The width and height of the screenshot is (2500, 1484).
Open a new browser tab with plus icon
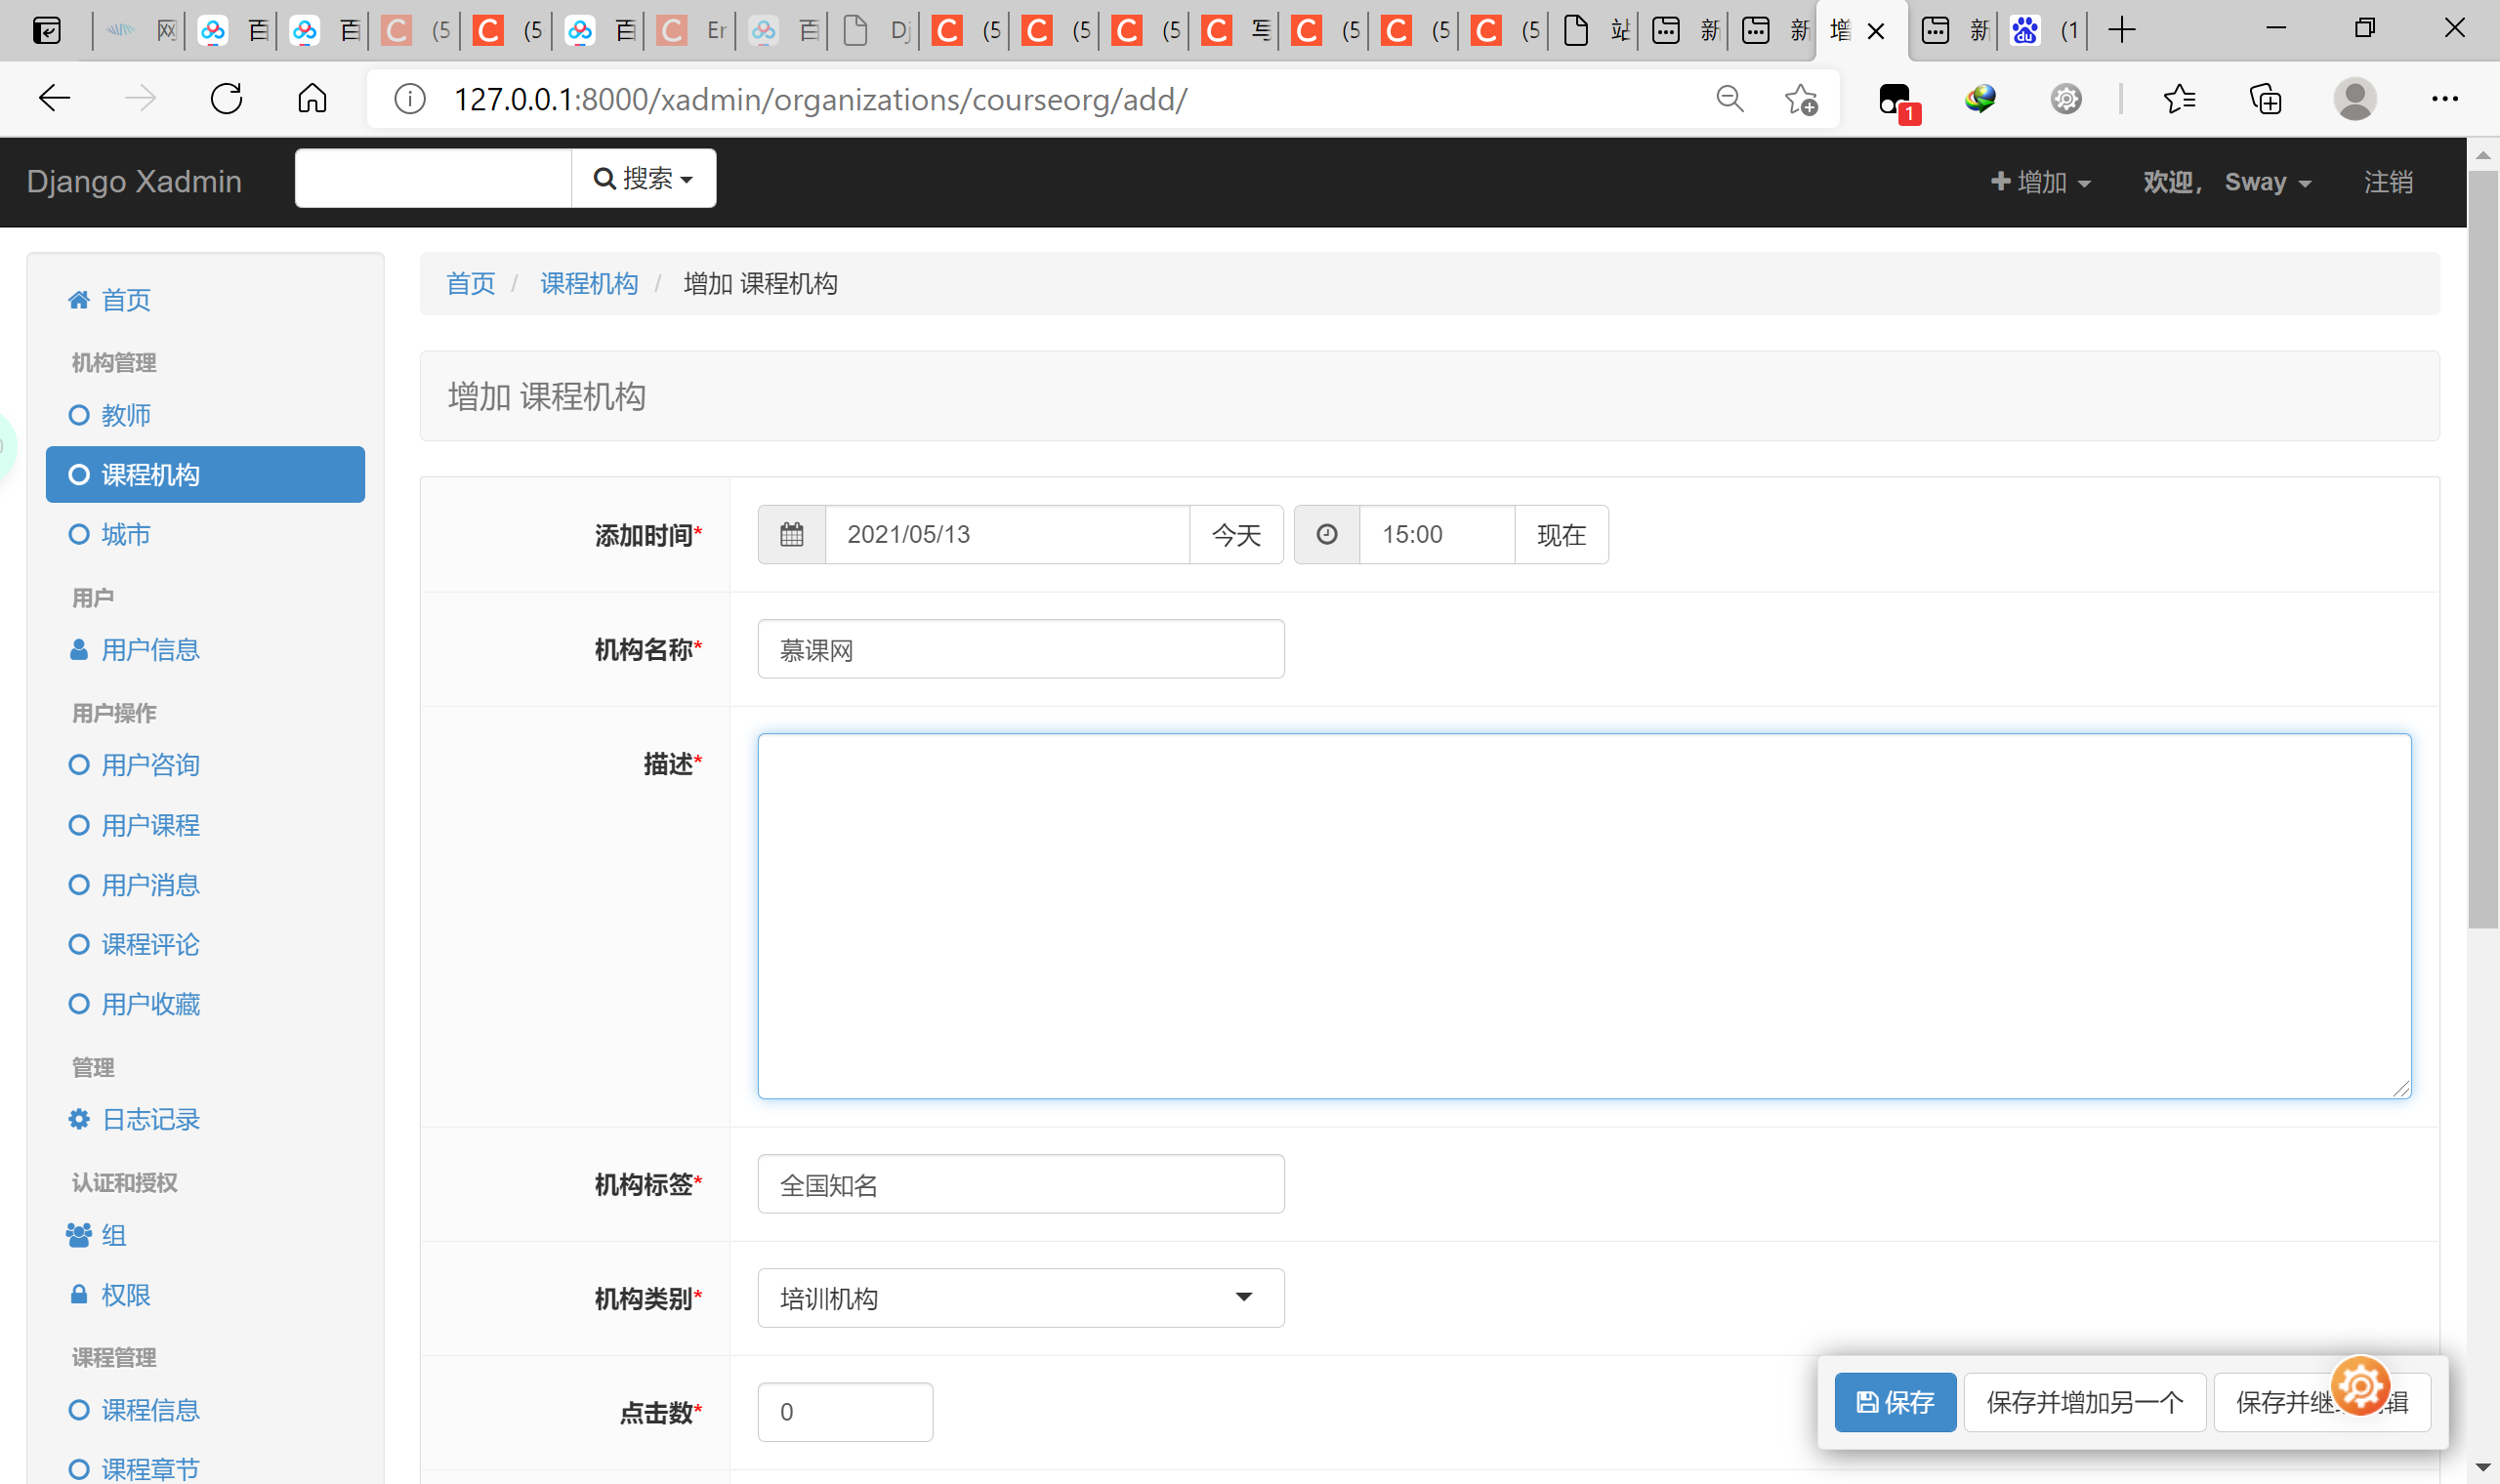point(2121,30)
